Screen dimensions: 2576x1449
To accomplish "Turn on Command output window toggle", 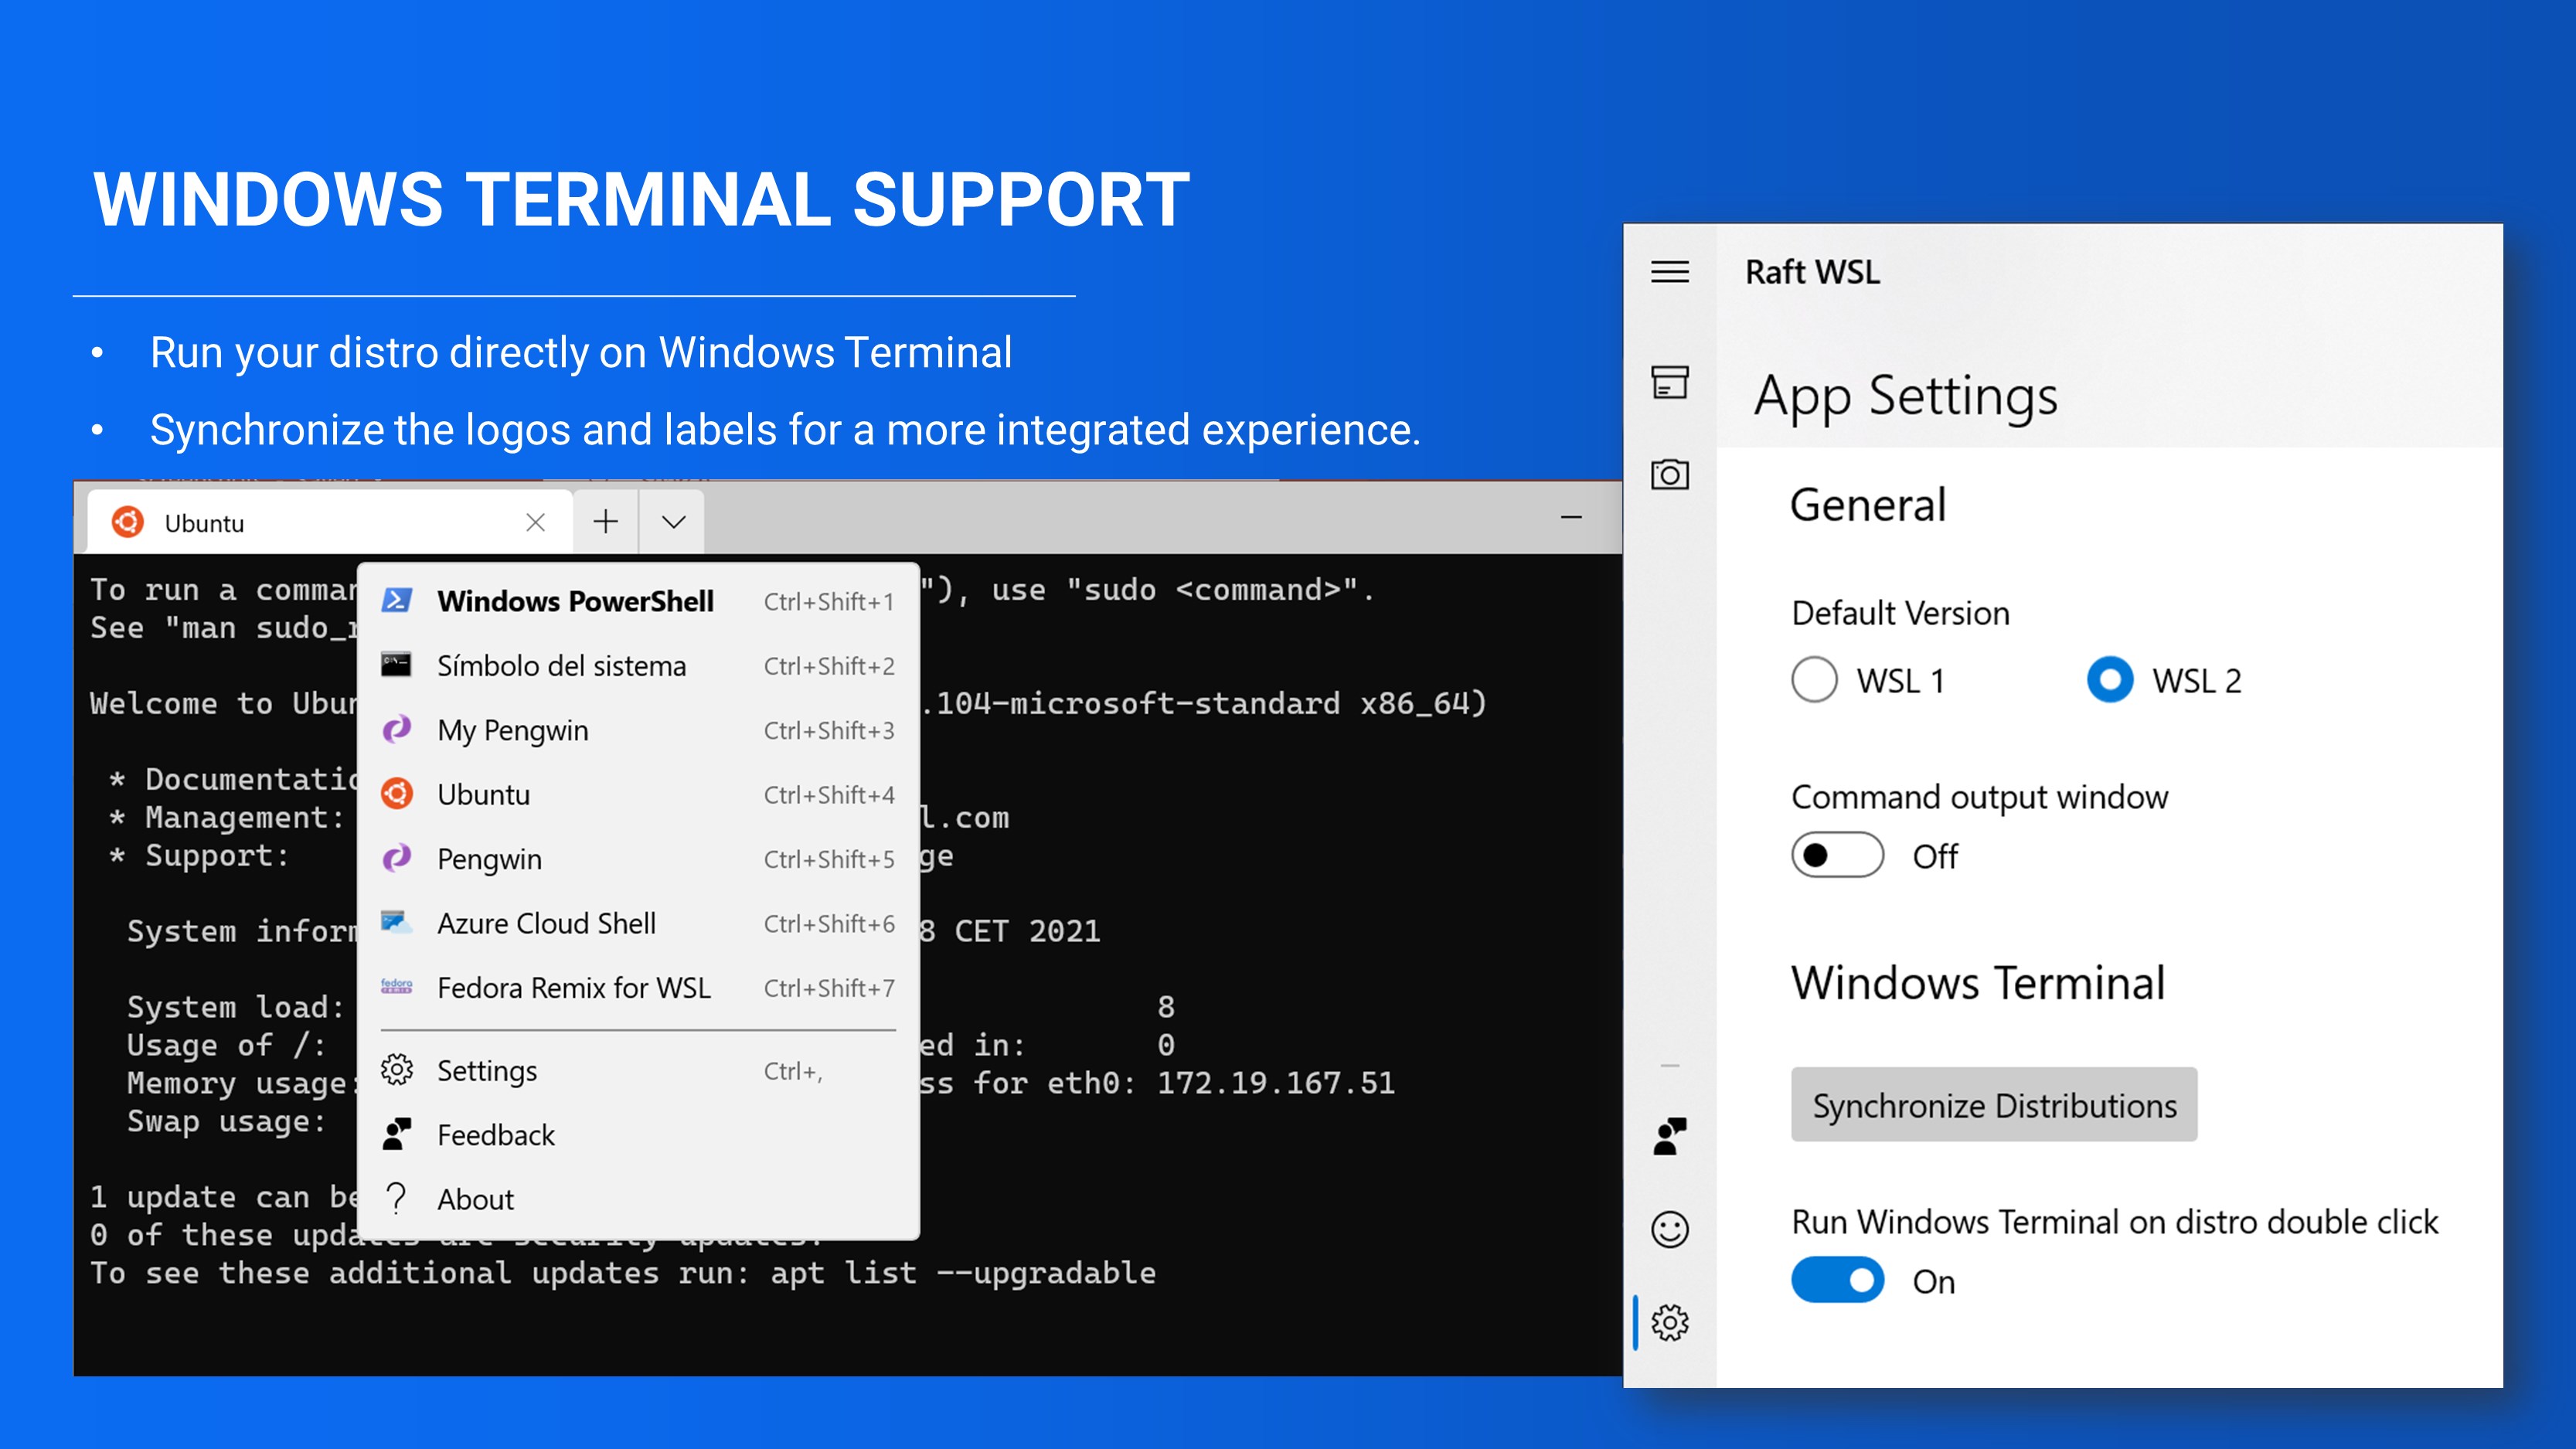I will coord(1837,855).
